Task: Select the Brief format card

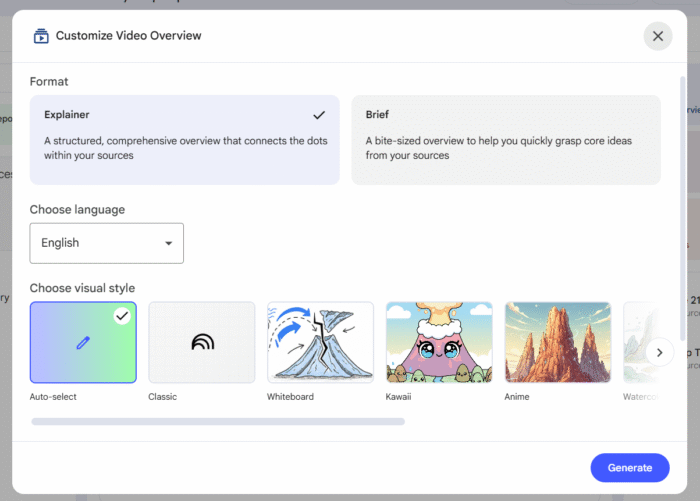Action: pos(506,140)
